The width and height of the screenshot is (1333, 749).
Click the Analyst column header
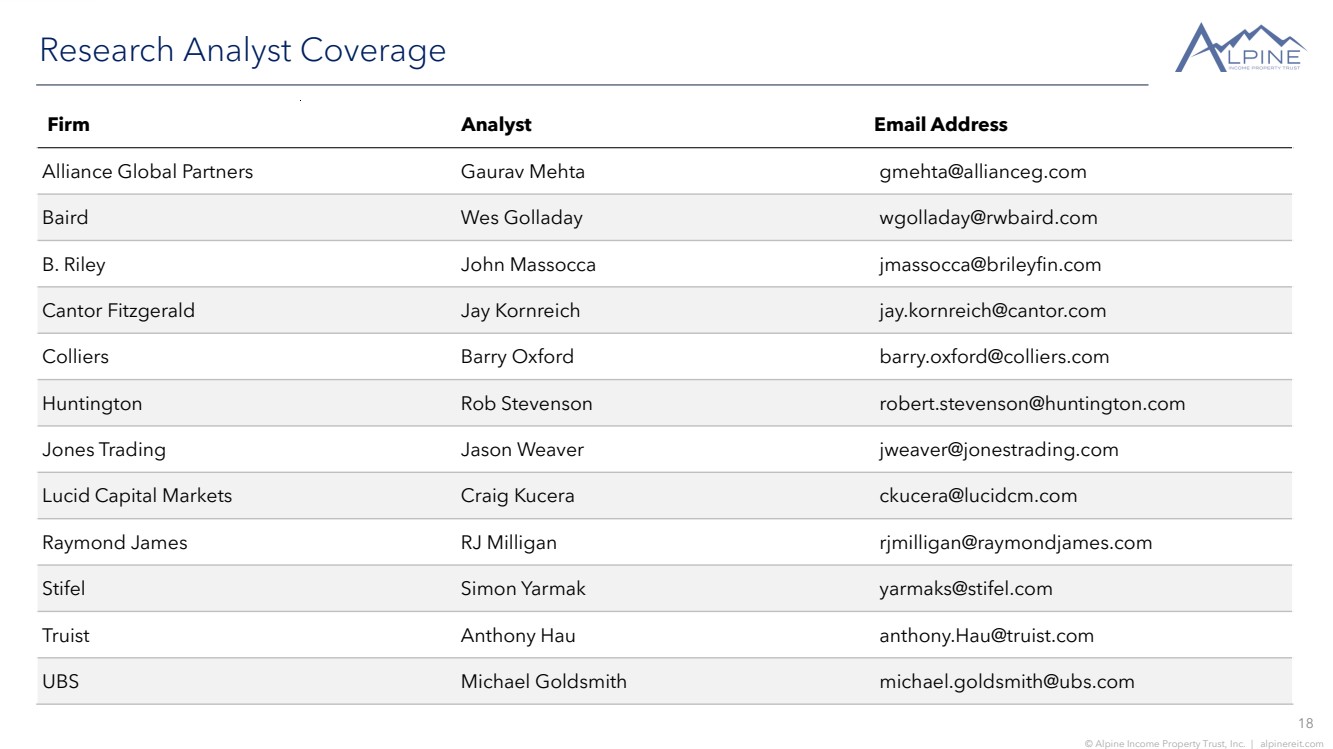point(496,125)
